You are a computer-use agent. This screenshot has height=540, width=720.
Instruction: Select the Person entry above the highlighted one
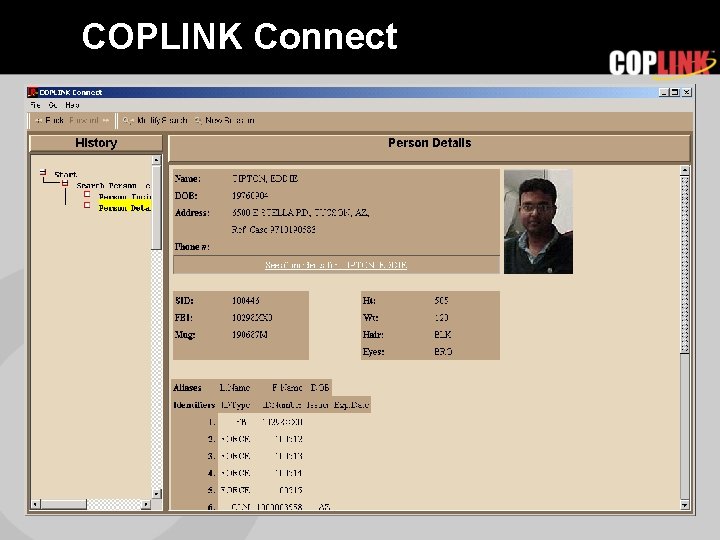tap(125, 197)
